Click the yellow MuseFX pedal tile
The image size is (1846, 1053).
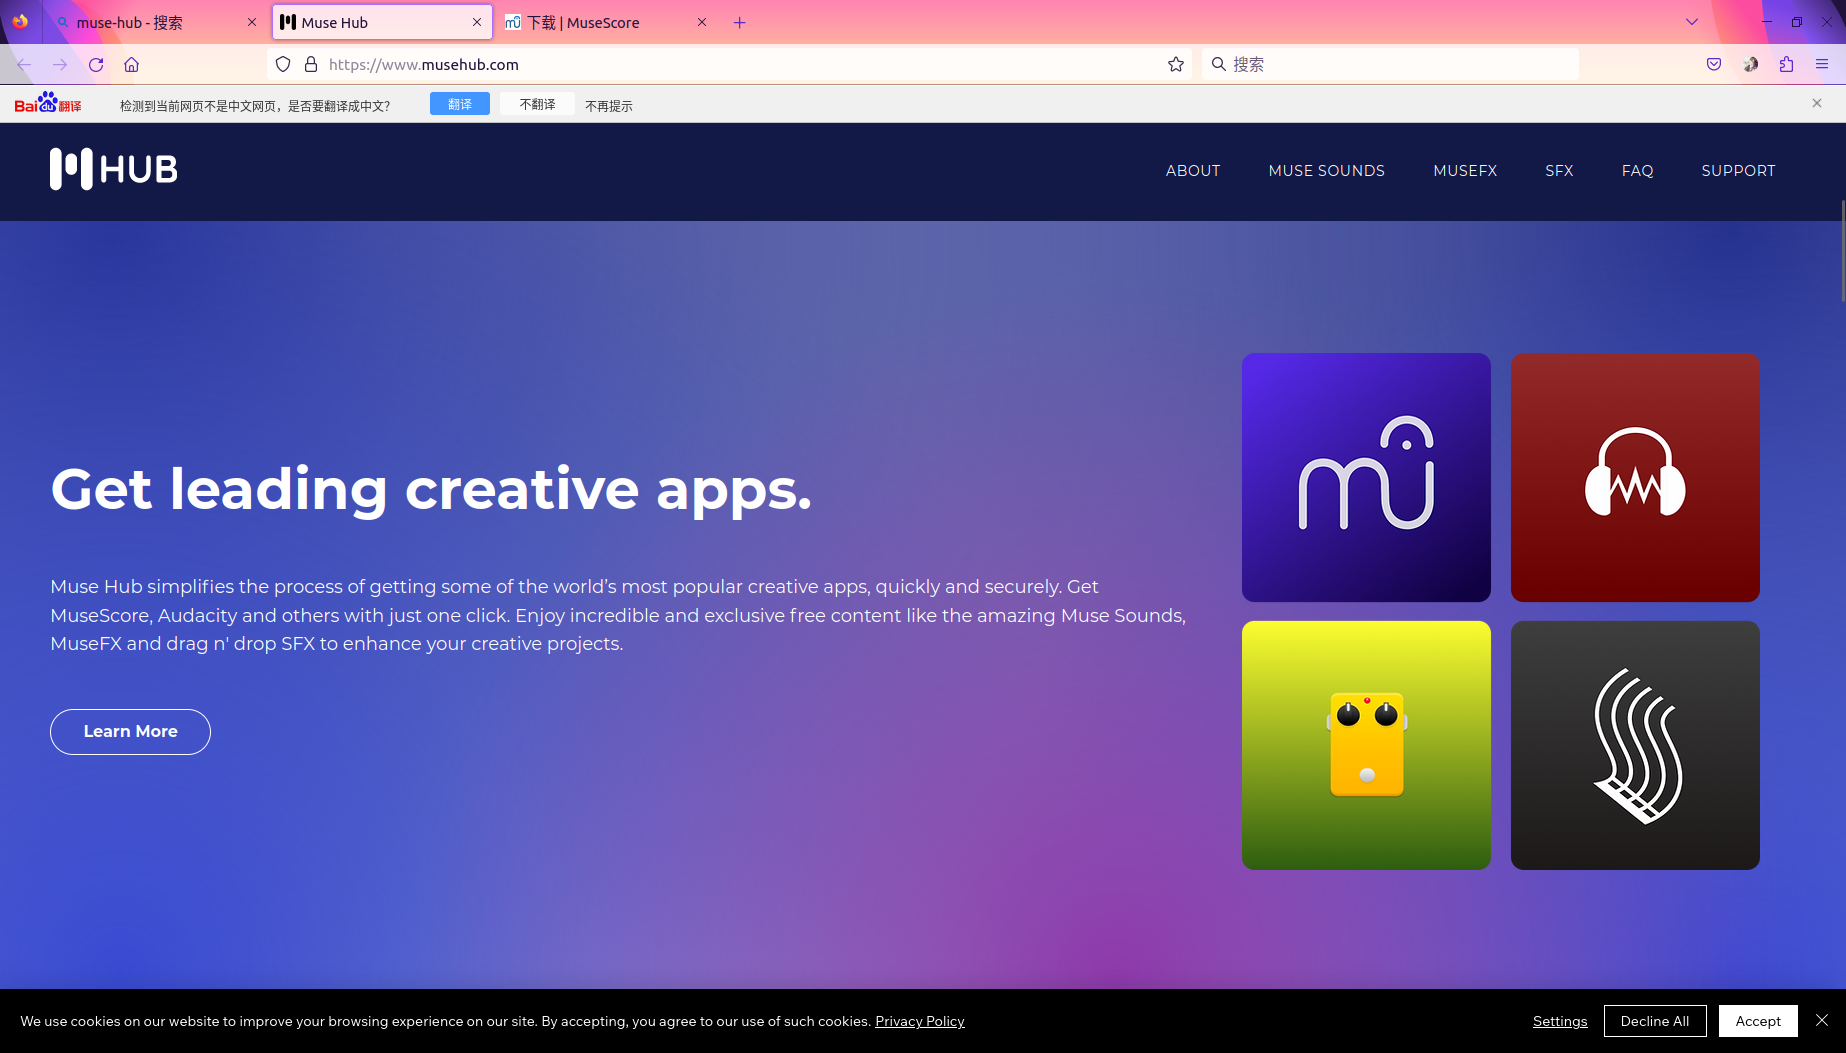tap(1366, 745)
